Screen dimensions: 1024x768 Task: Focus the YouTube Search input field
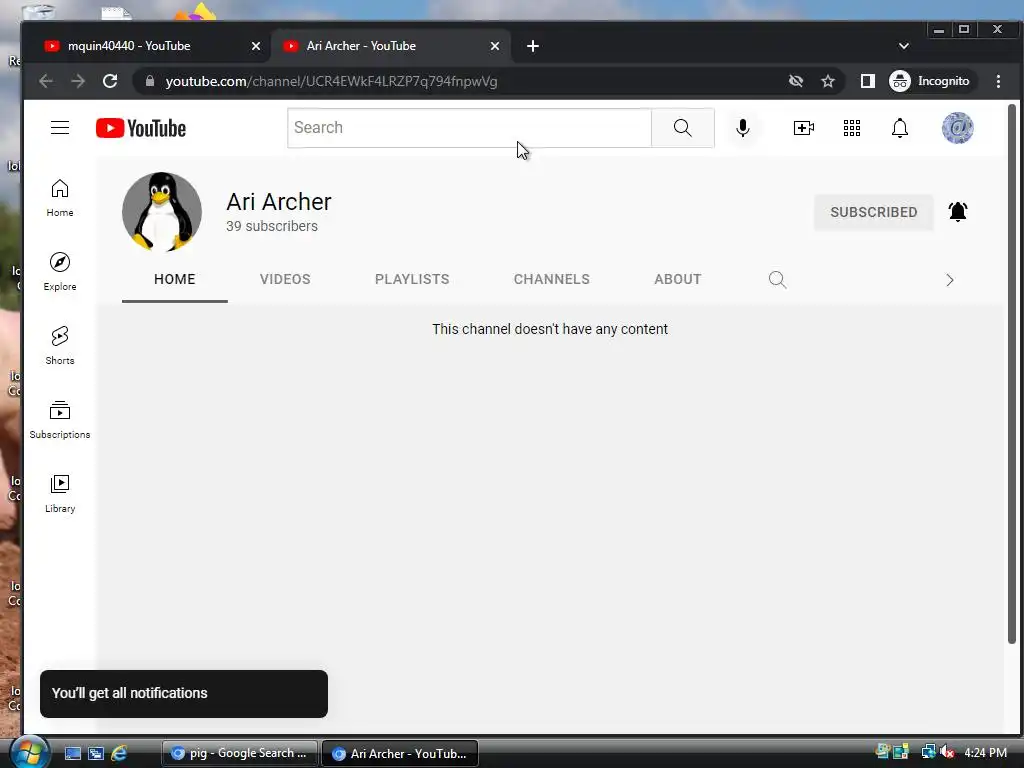tap(469, 128)
